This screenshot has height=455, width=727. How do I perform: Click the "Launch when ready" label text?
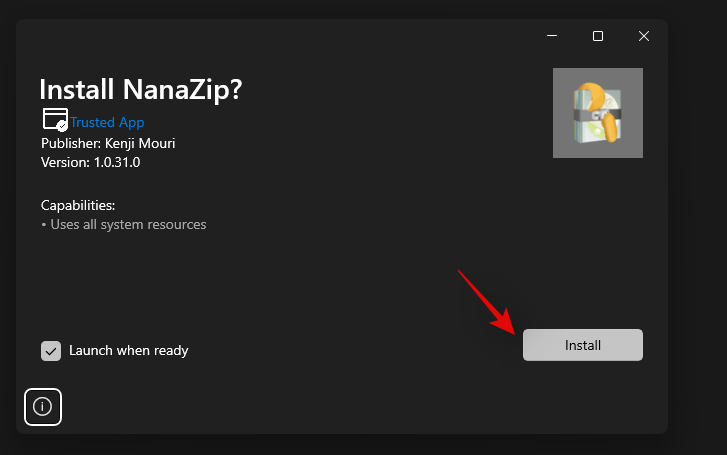point(128,350)
